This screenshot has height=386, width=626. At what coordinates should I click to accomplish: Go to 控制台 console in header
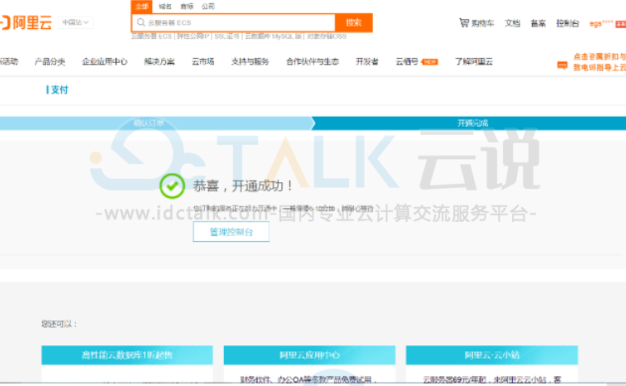pyautogui.click(x=567, y=23)
